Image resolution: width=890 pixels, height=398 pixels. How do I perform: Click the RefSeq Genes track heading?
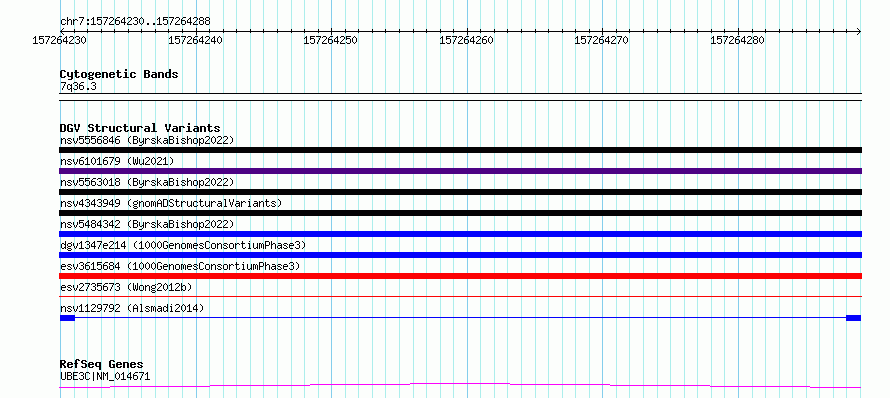pos(102,365)
